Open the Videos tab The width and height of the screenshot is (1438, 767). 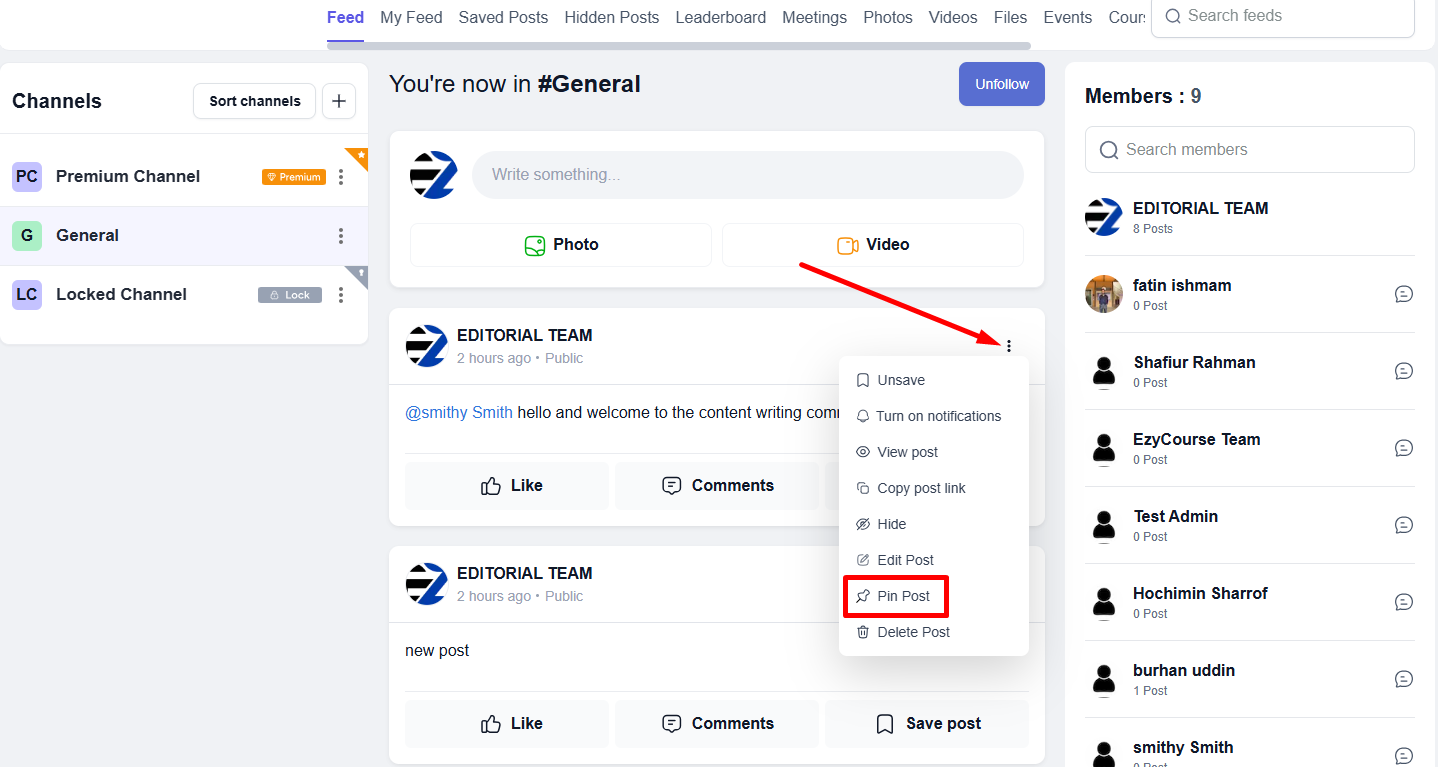(x=953, y=17)
